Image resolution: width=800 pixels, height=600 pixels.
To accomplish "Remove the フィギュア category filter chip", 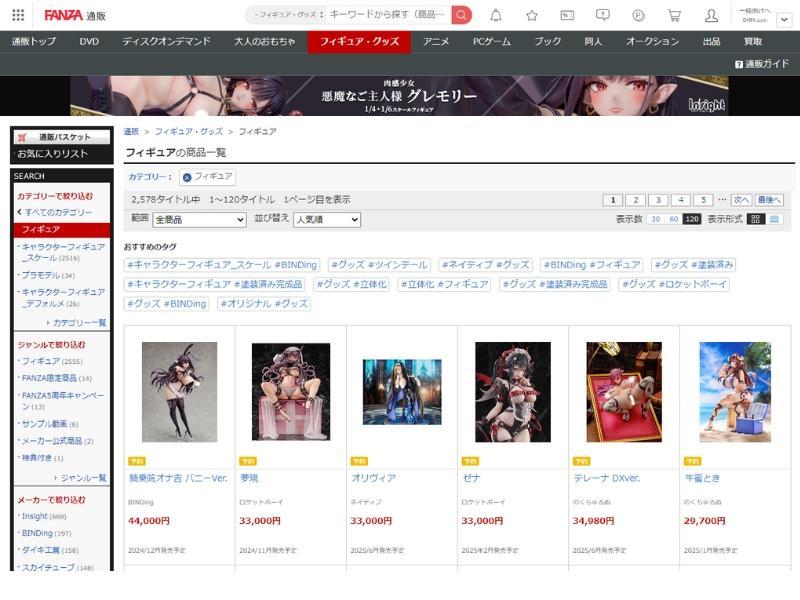I will (187, 178).
